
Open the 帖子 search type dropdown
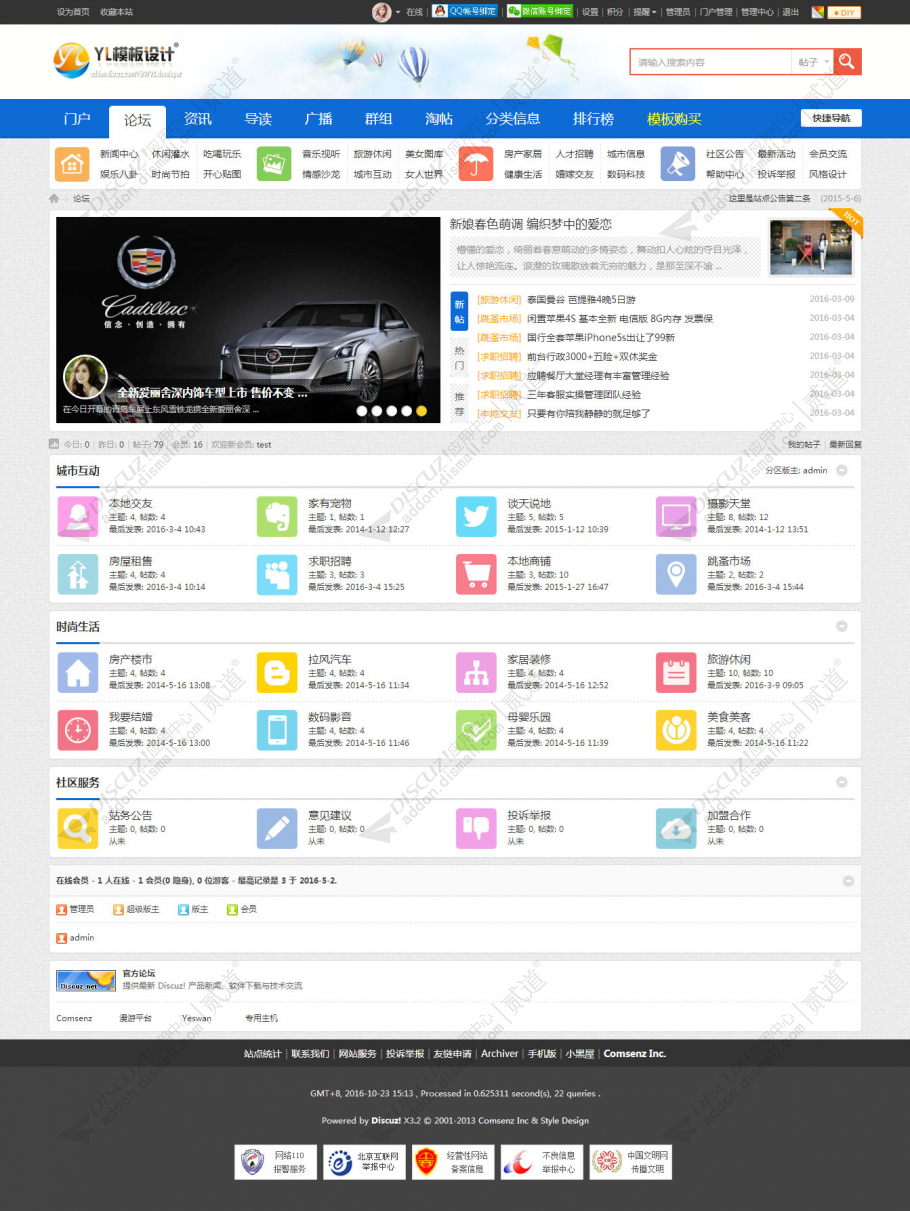812,62
